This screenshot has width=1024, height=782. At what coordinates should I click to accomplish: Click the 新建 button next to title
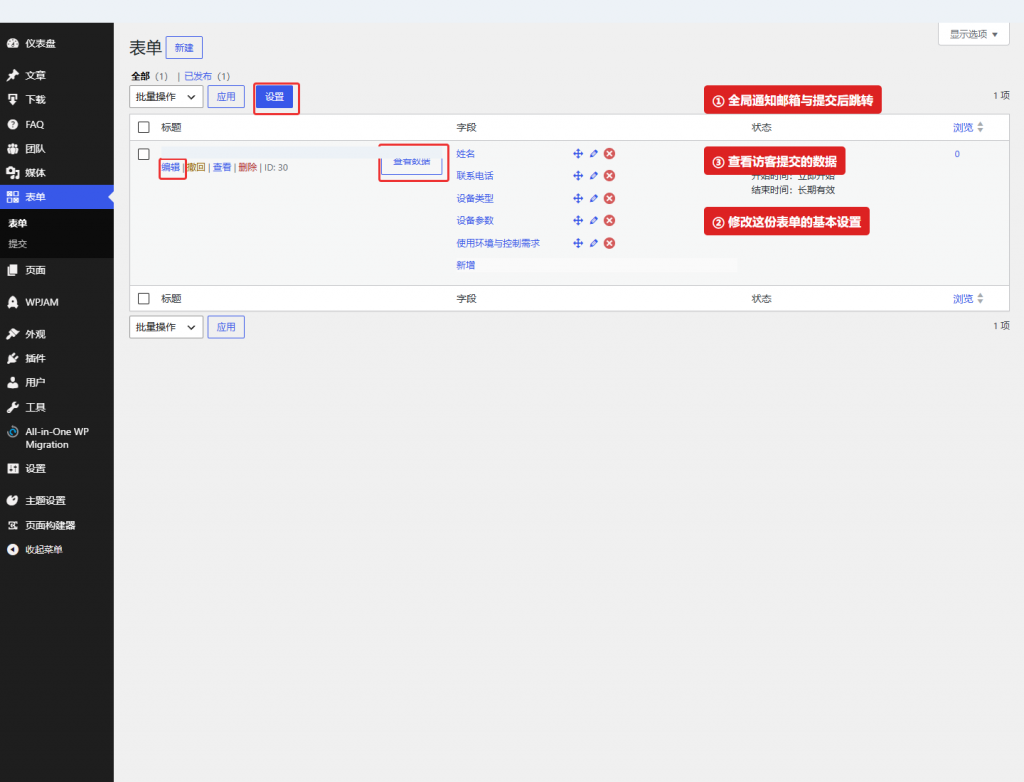[x=184, y=48]
